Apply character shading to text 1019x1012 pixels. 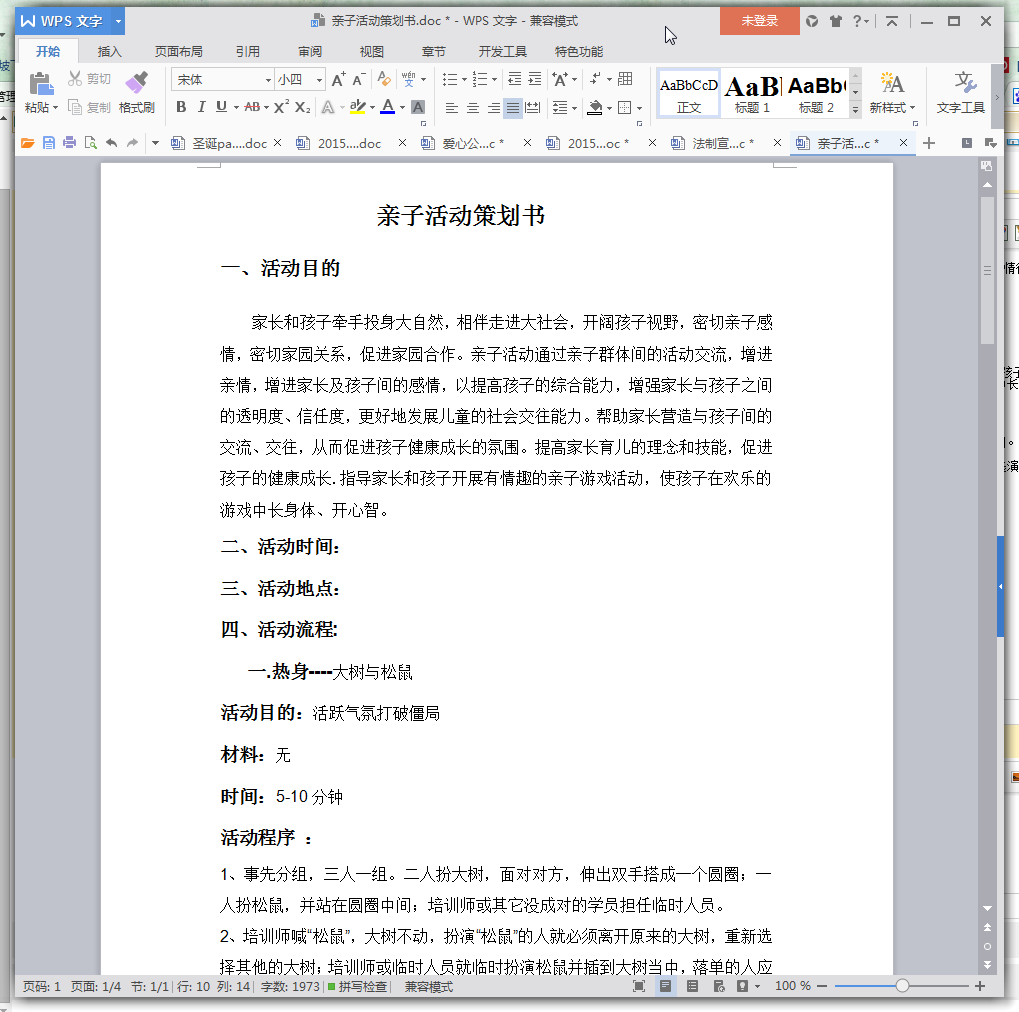[x=418, y=107]
